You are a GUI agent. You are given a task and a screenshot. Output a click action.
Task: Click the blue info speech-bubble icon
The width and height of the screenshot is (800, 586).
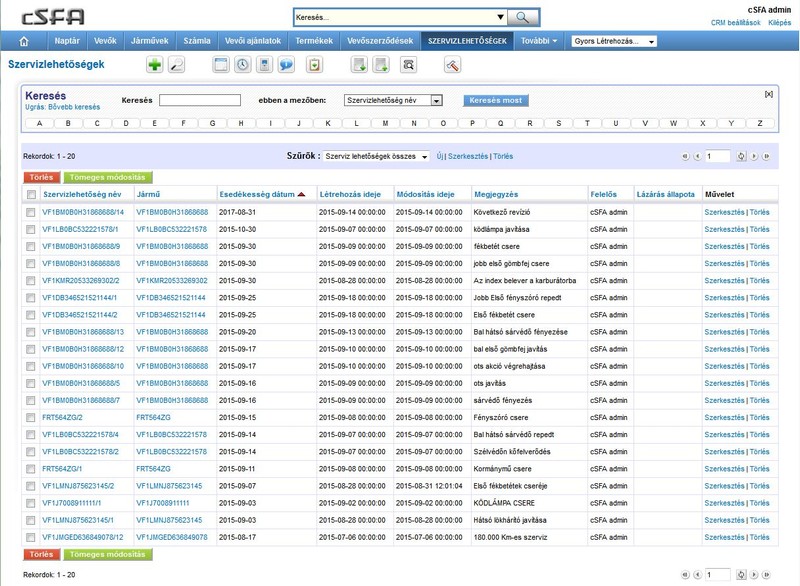pyautogui.click(x=286, y=65)
